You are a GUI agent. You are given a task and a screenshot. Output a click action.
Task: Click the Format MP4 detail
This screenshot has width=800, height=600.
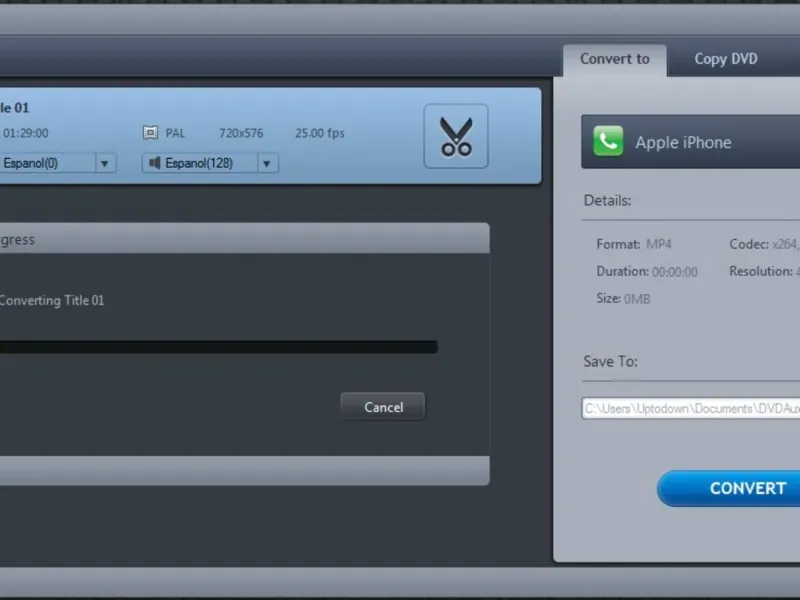pos(634,244)
